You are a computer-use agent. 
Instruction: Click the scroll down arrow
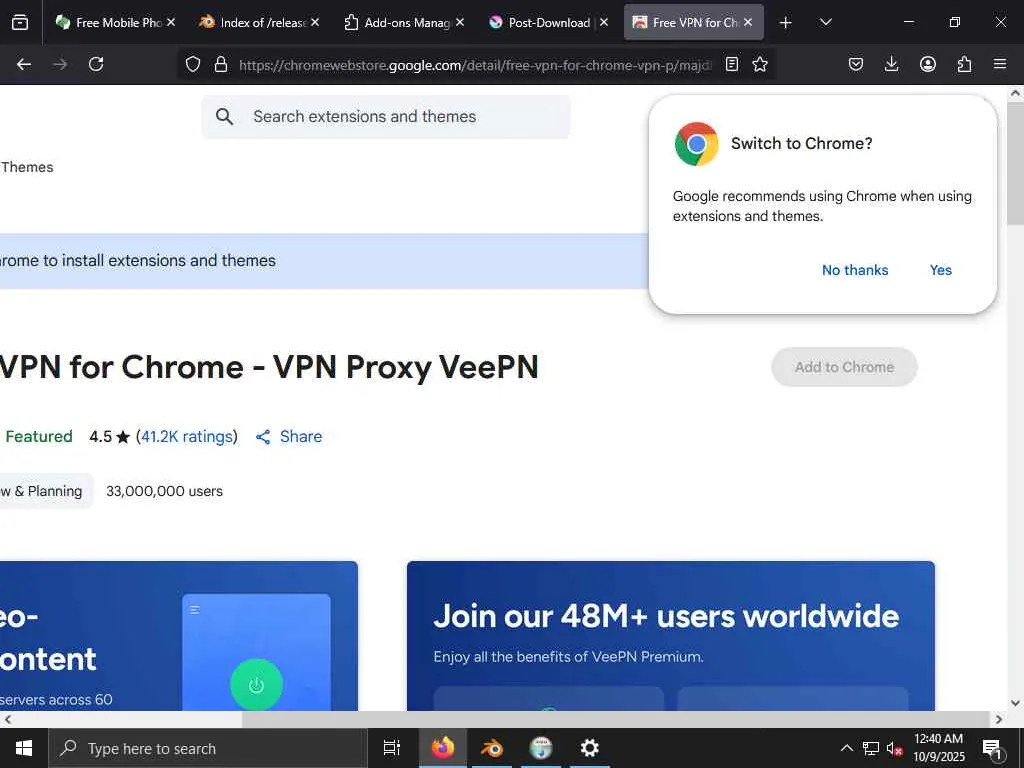(1016, 703)
